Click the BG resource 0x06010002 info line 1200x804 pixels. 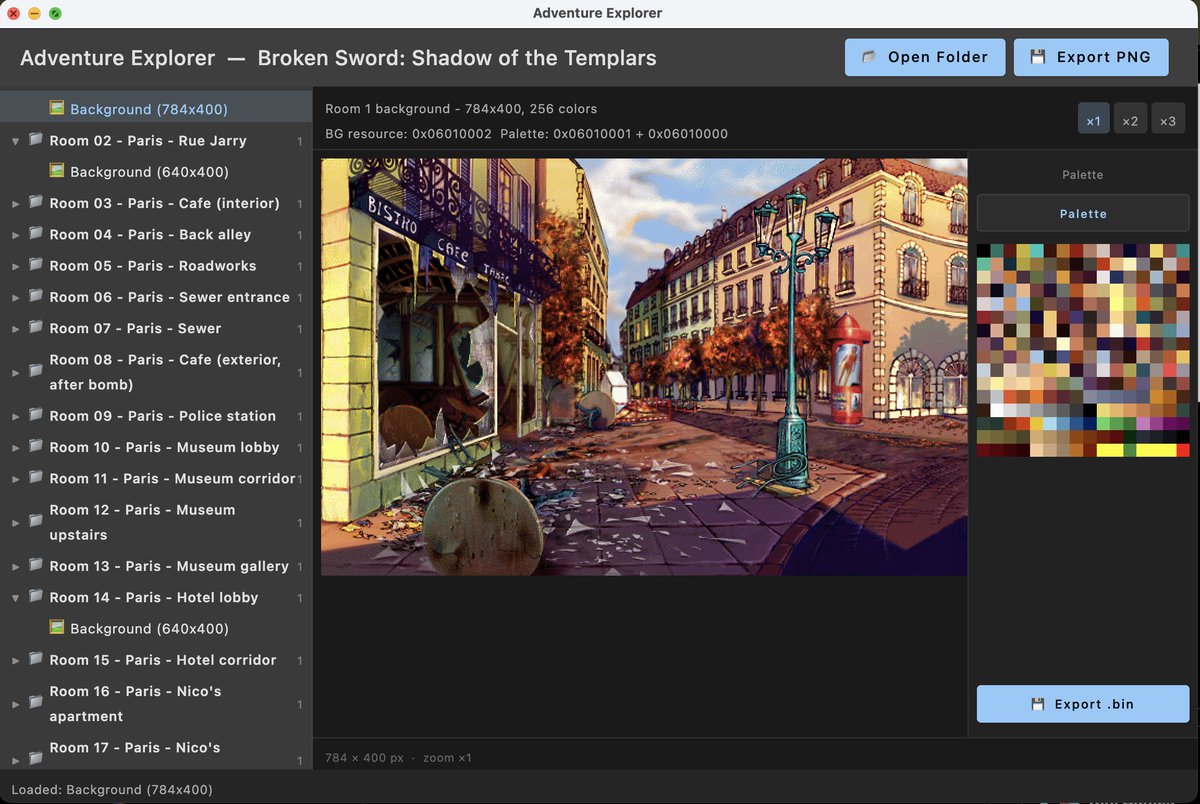tap(526, 134)
